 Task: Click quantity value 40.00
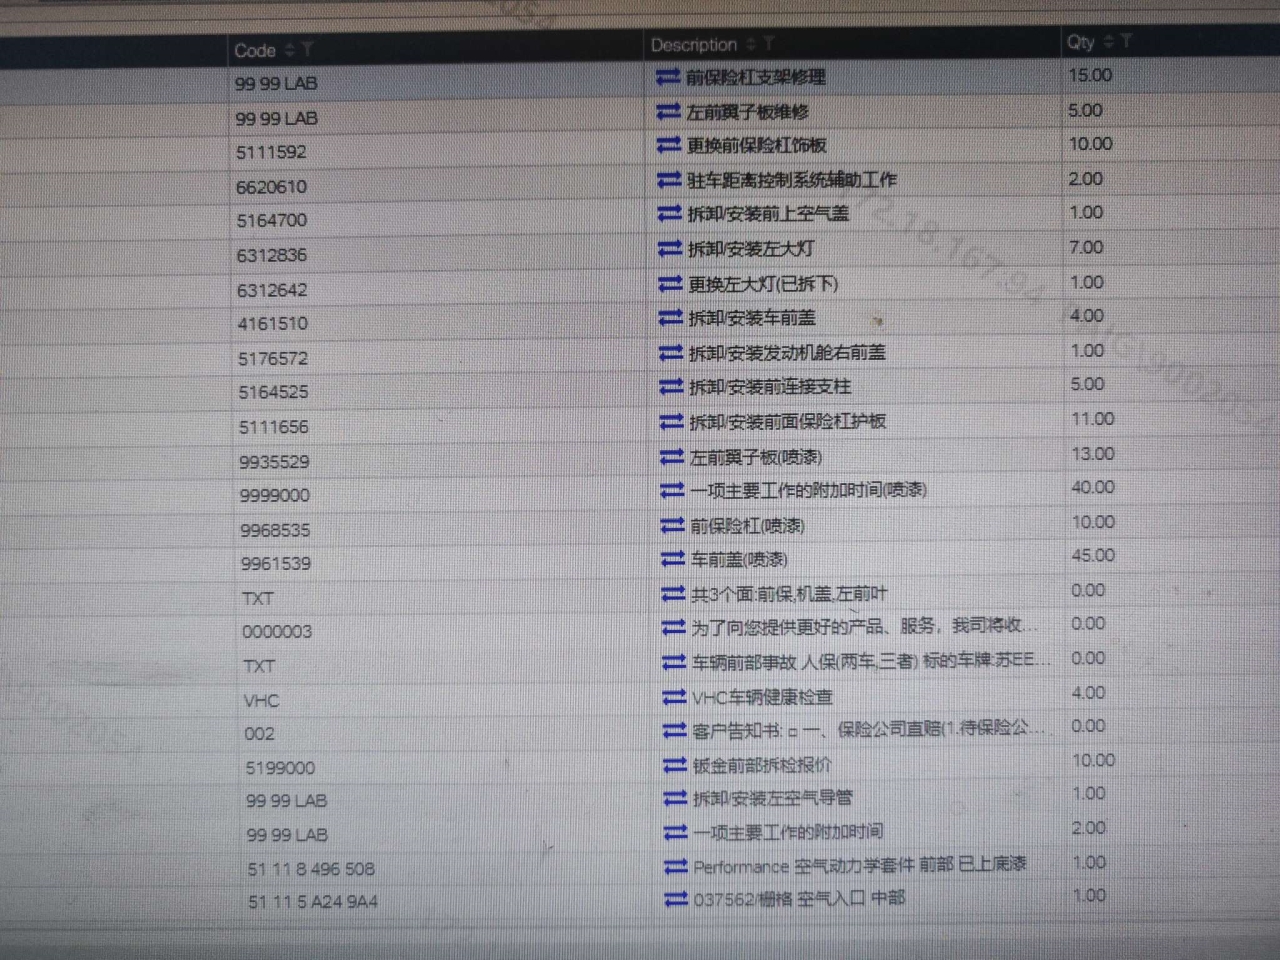coord(1093,488)
